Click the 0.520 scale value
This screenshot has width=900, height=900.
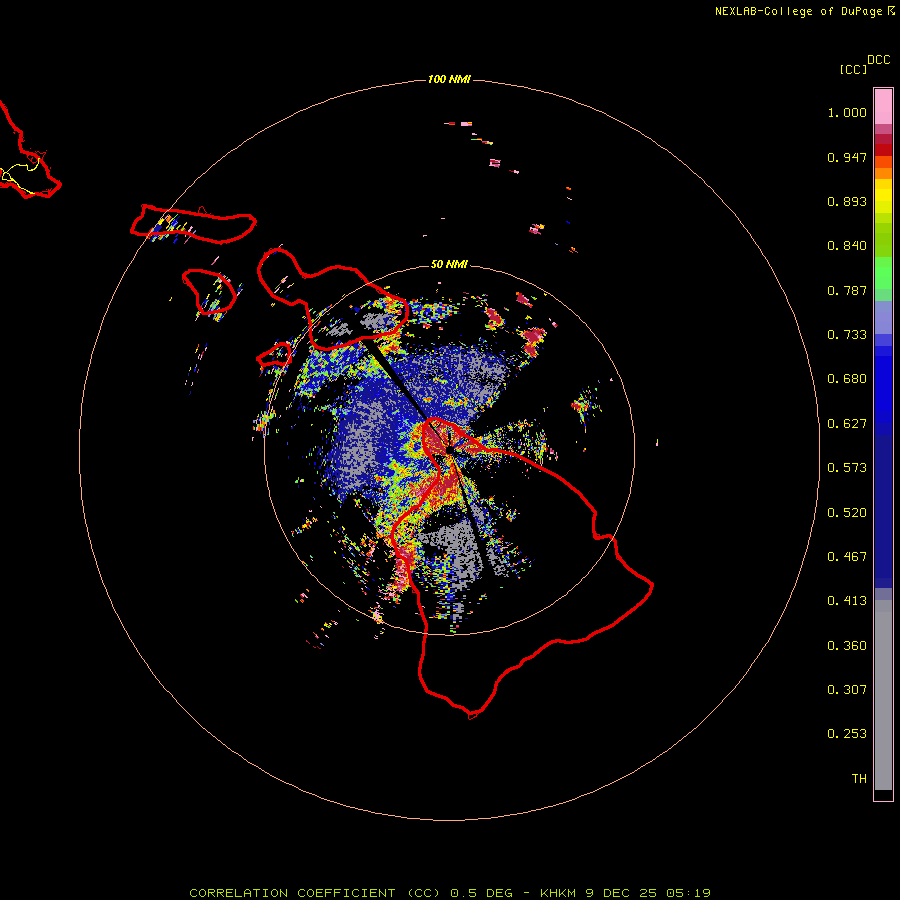coord(847,513)
